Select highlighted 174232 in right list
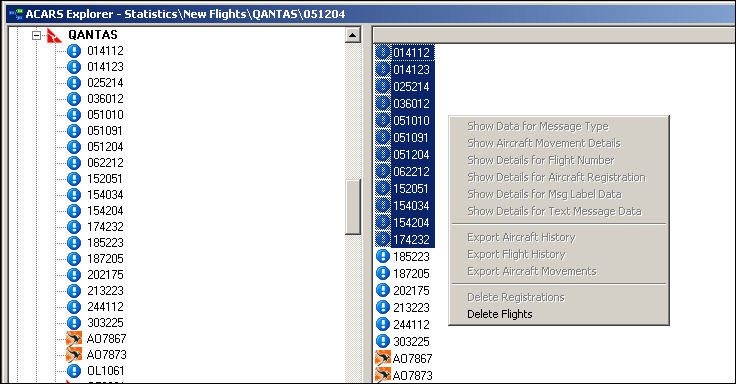 412,239
